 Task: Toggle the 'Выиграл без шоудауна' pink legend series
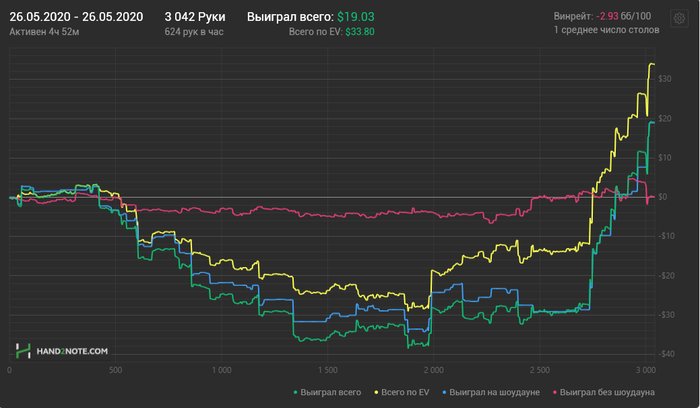tap(604, 392)
